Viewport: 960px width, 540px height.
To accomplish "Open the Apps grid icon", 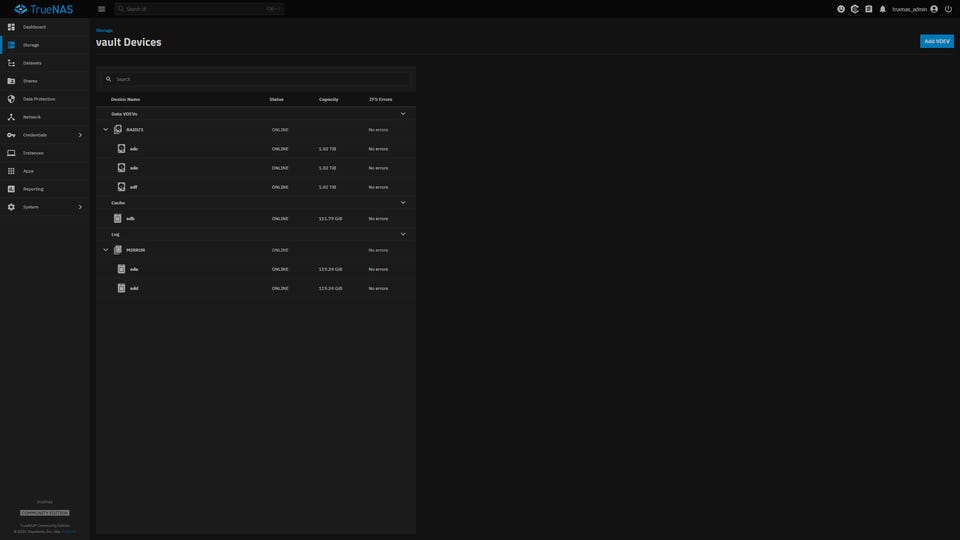I will pyautogui.click(x=11, y=171).
